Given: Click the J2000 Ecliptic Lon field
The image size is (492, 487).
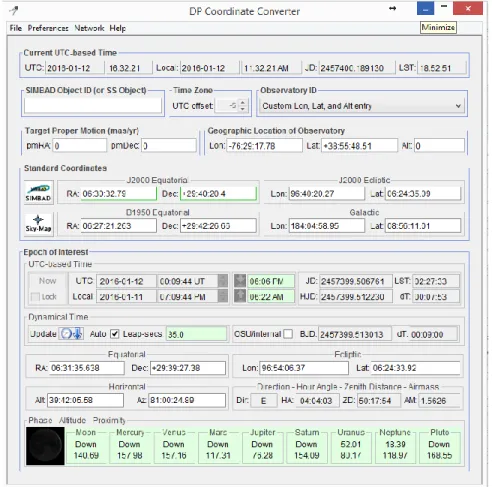Looking at the screenshot, I should tap(327, 194).
